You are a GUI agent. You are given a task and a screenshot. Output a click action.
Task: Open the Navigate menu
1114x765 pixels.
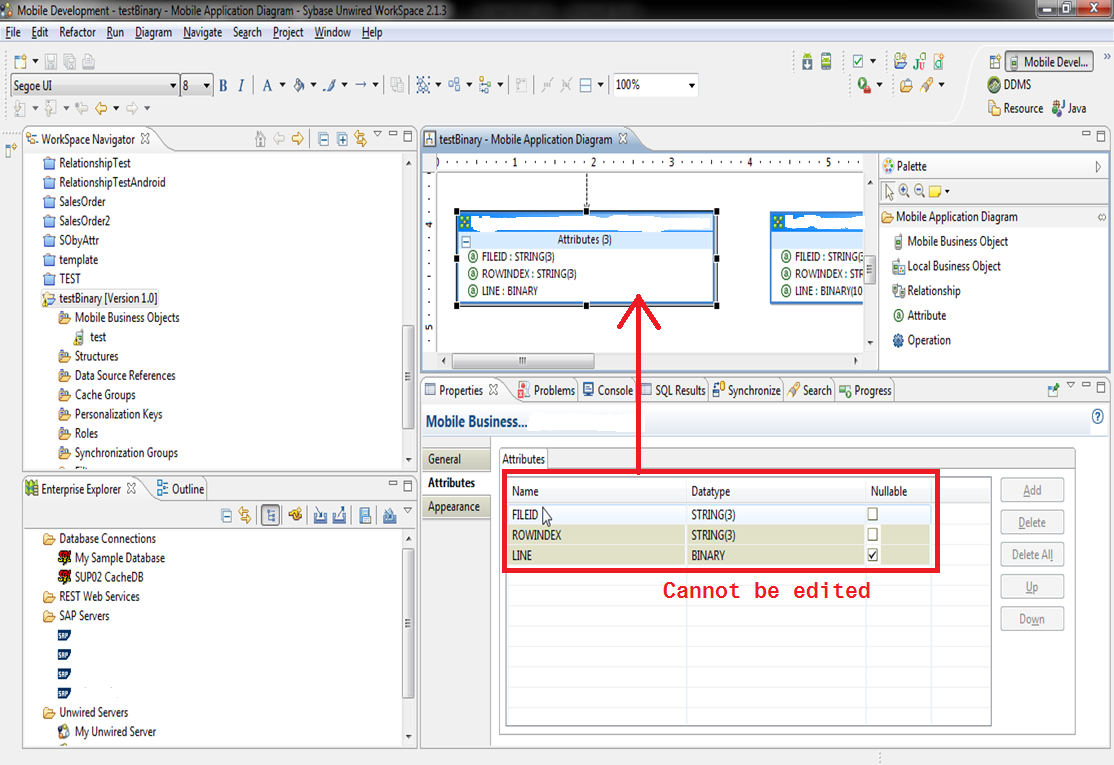202,33
